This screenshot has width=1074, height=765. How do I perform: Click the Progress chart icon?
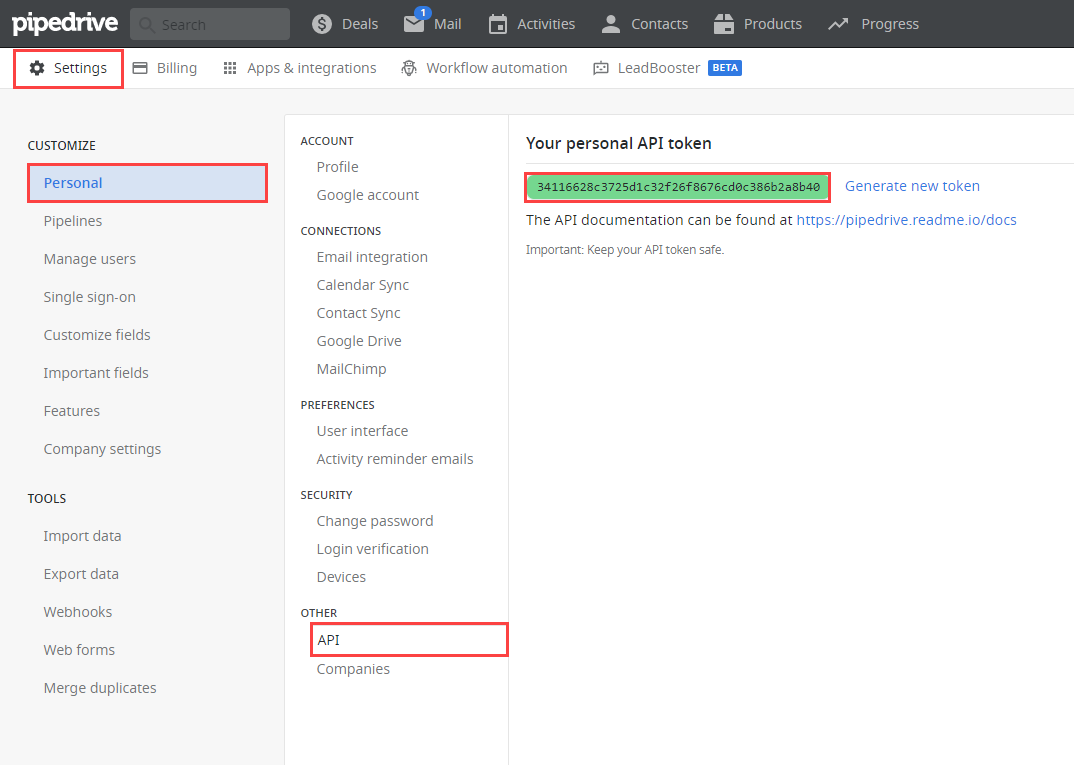[838, 24]
